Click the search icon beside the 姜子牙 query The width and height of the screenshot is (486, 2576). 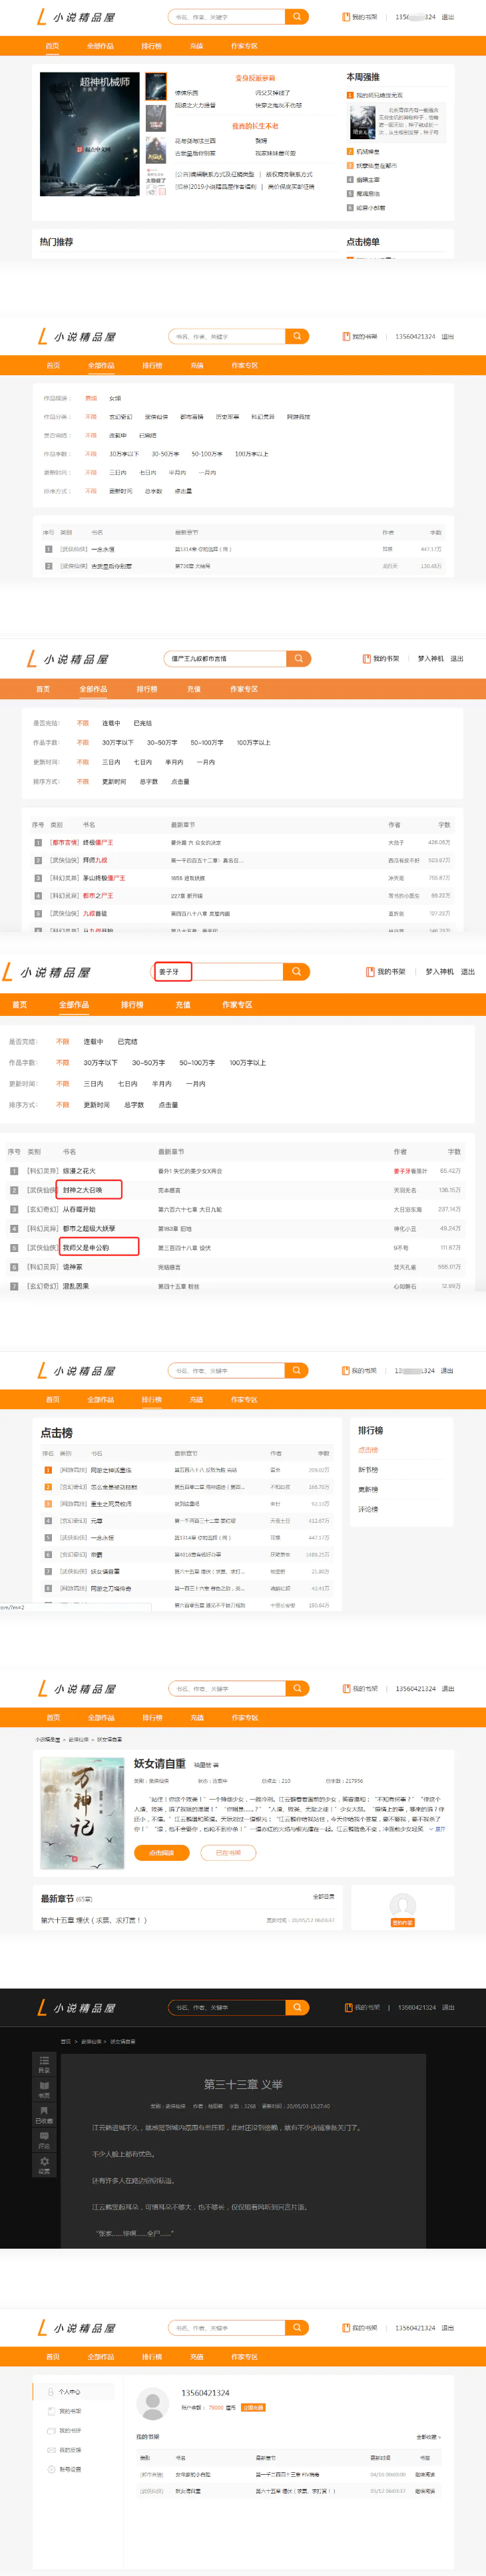coord(296,972)
